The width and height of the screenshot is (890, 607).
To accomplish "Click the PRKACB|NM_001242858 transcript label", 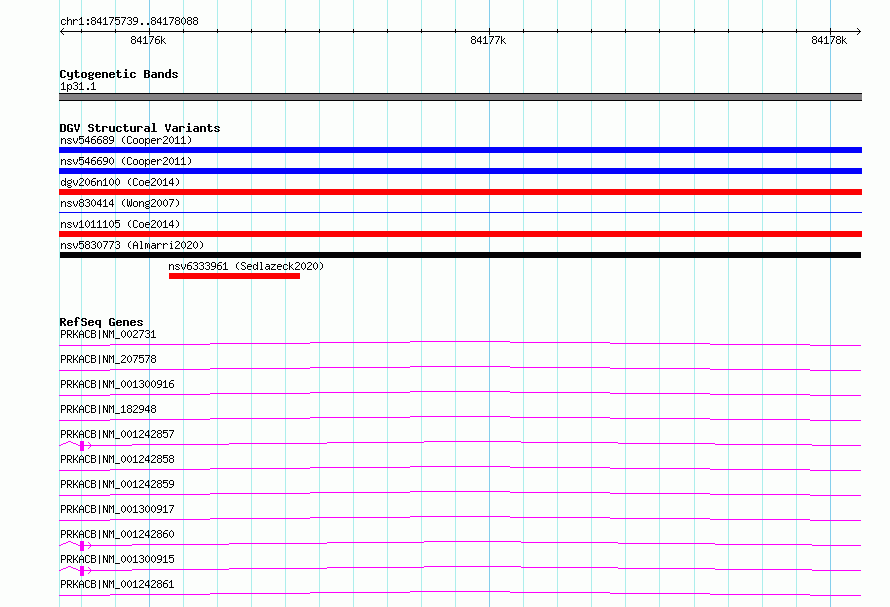I will [117, 459].
